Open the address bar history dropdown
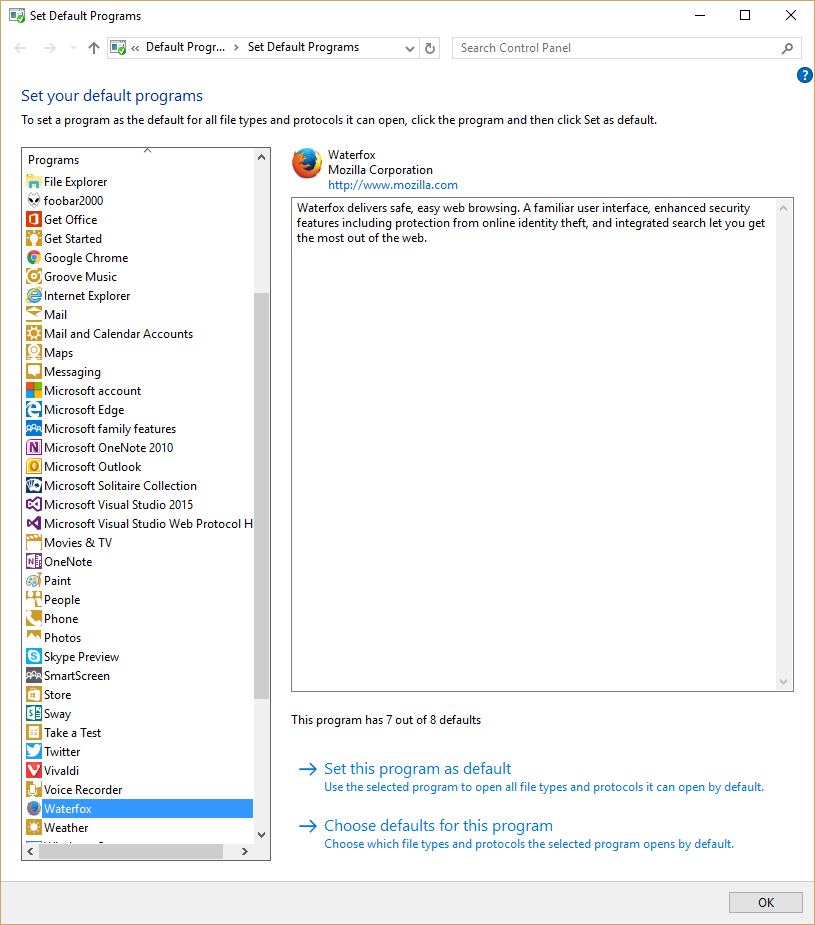Screen dimensions: 815x925 pyautogui.click(x=408, y=47)
